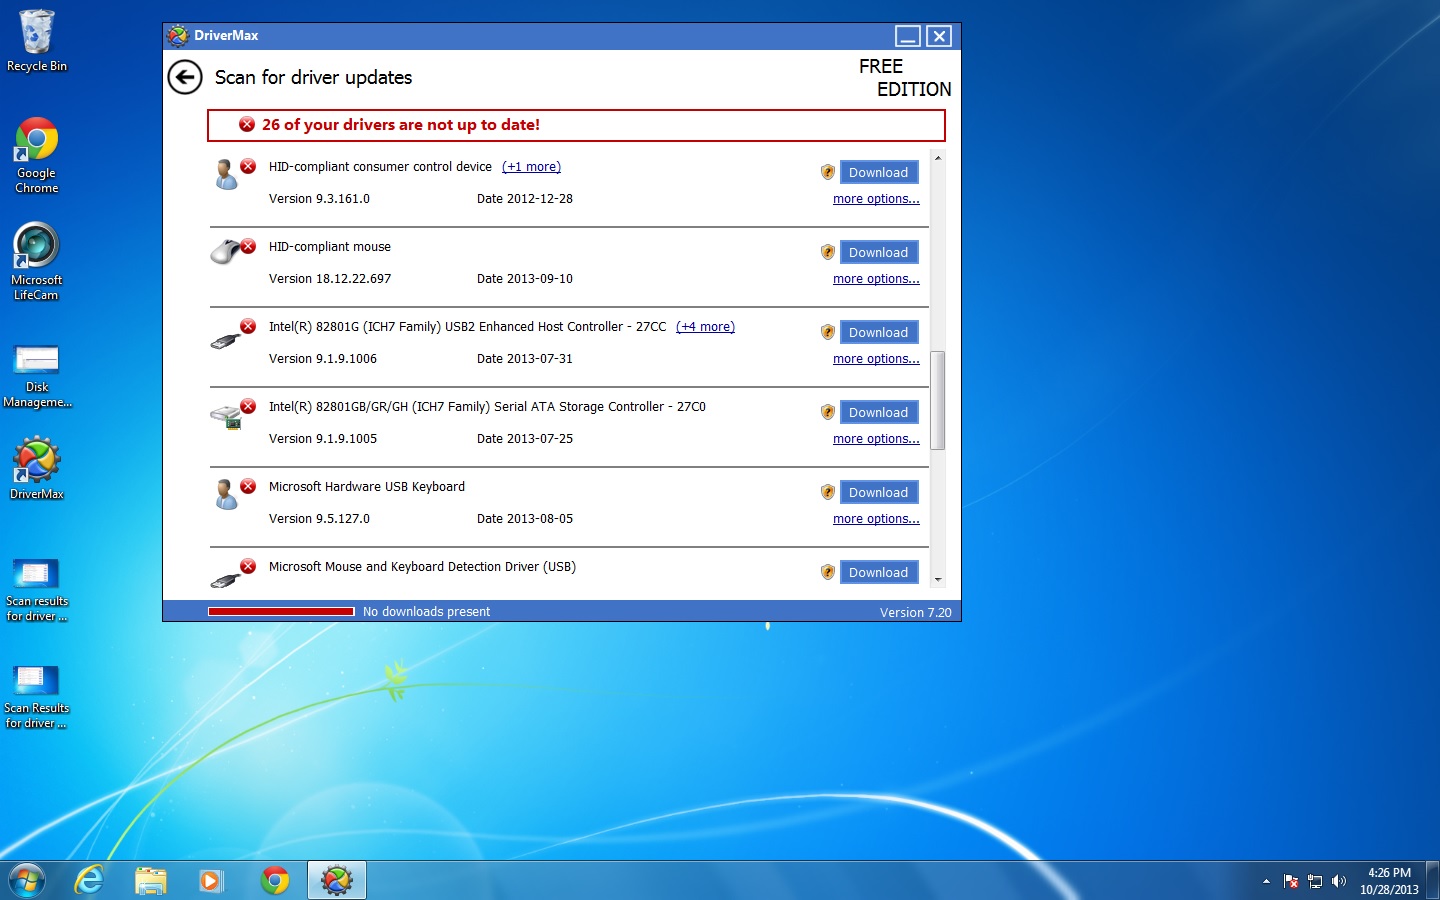The height and width of the screenshot is (900, 1440).
Task: Click the 'Version 9.1.9.1005' text
Action: [x=323, y=439]
